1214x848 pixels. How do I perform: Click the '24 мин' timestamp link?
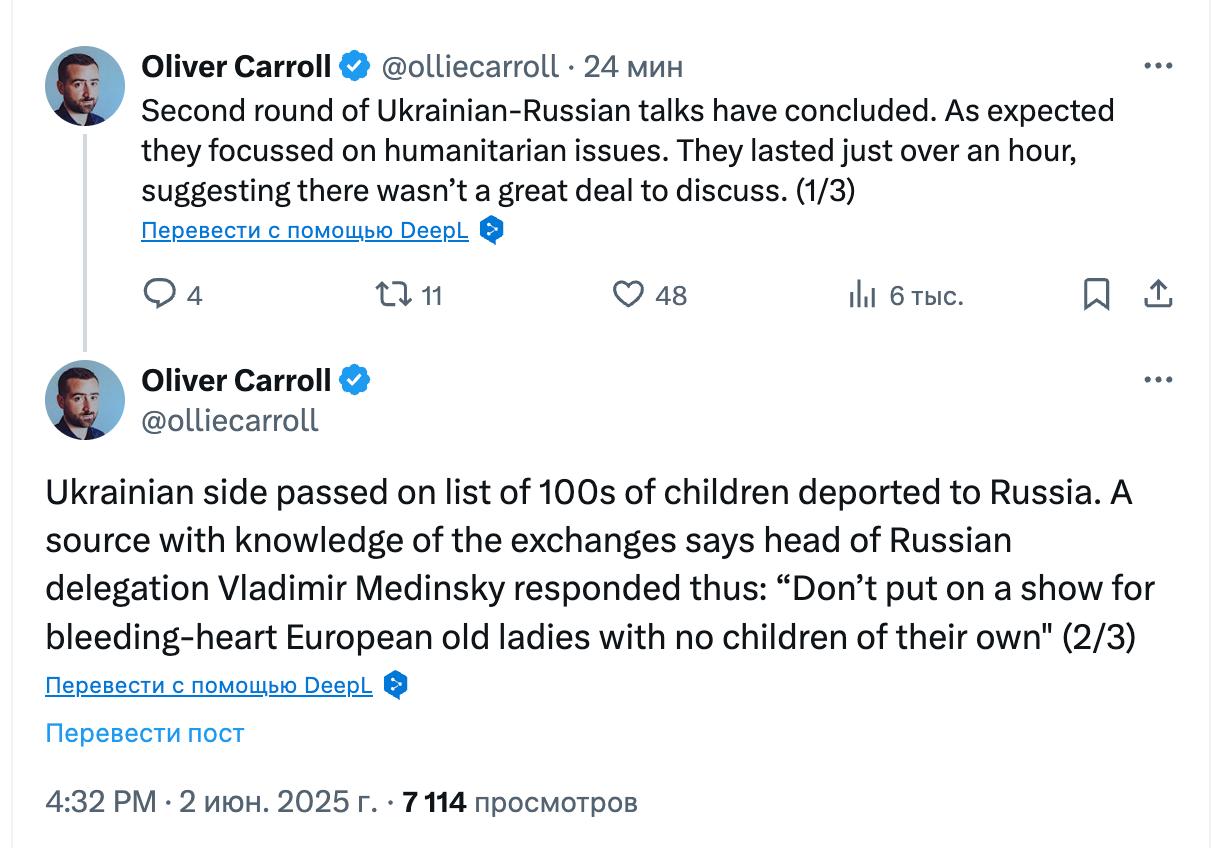pyautogui.click(x=633, y=67)
